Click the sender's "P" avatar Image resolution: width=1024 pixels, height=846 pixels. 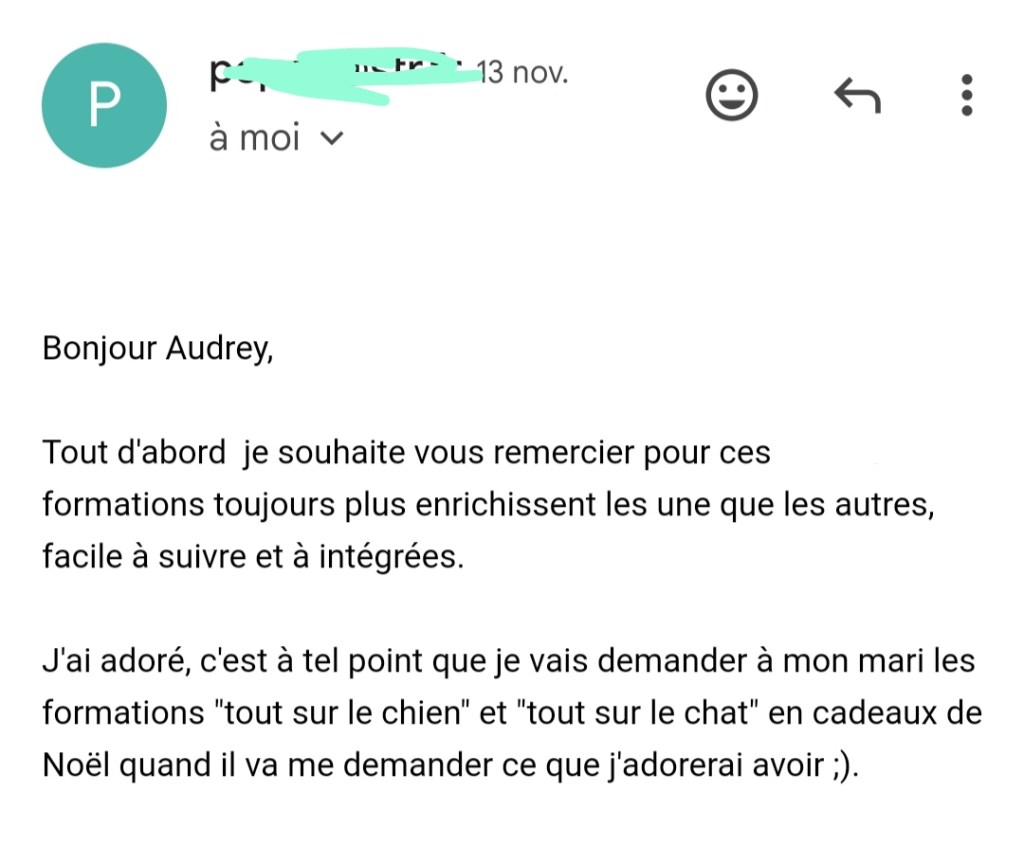103,106
